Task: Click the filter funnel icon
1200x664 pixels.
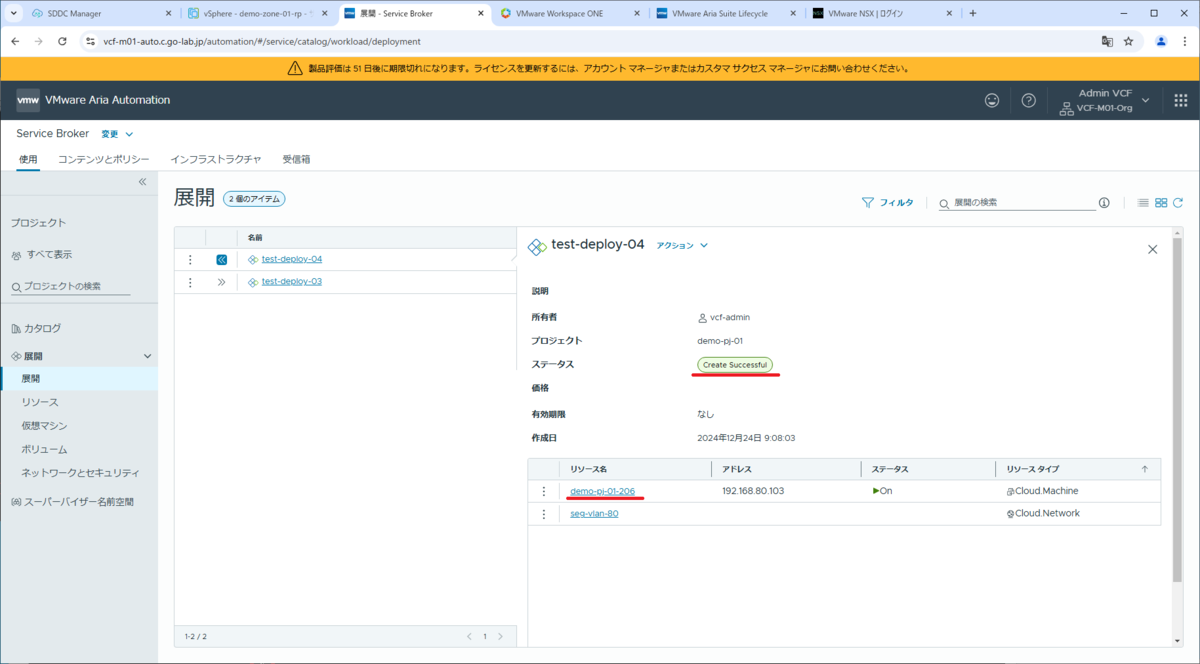Action: pos(868,202)
